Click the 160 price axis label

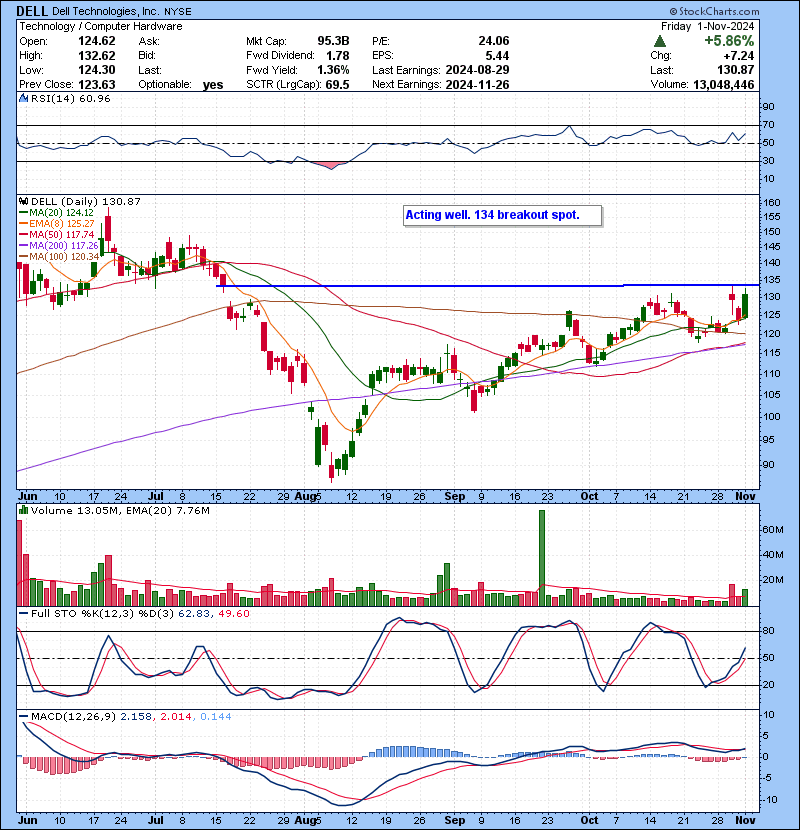pos(772,202)
